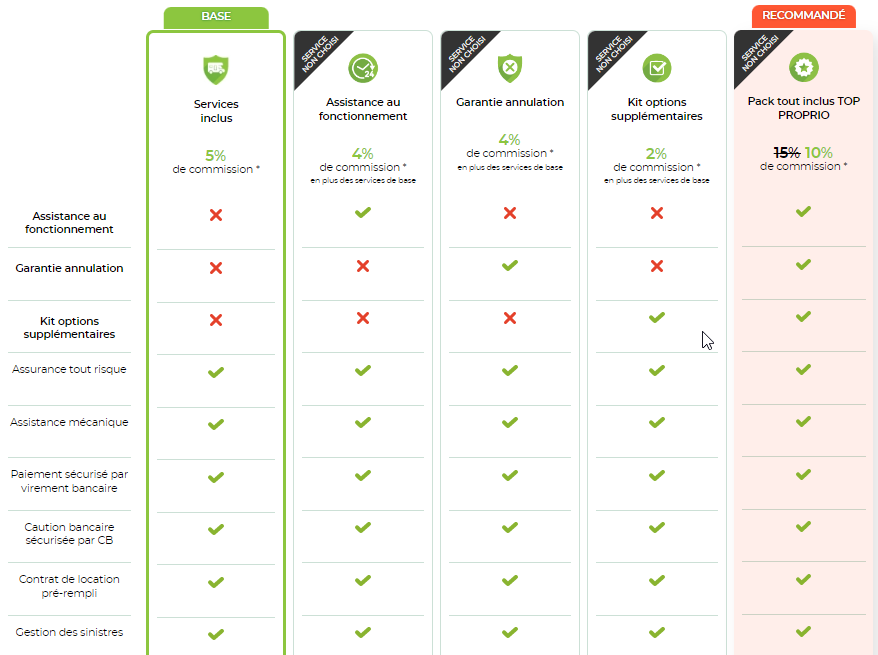Image resolution: width=878 pixels, height=655 pixels.
Task: Click the 10% commission price on the recommended pack
Action: pyautogui.click(x=819, y=153)
